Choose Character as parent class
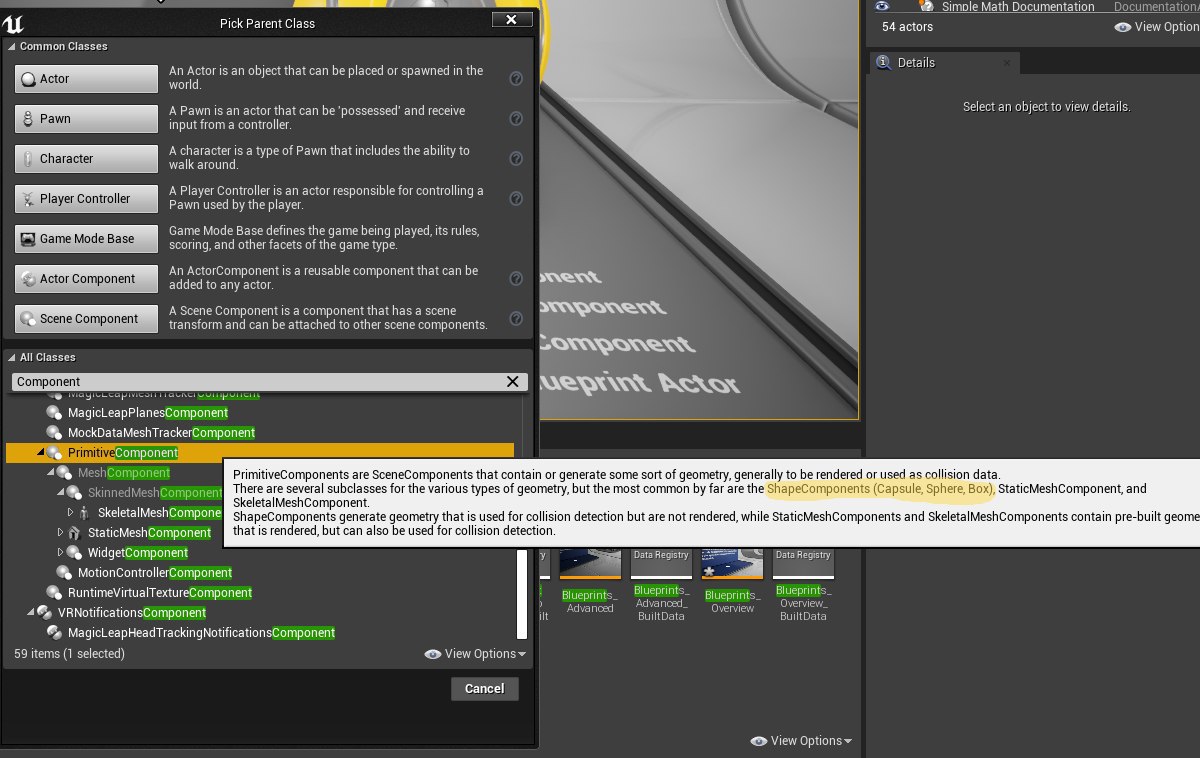1200x758 pixels. (86, 159)
